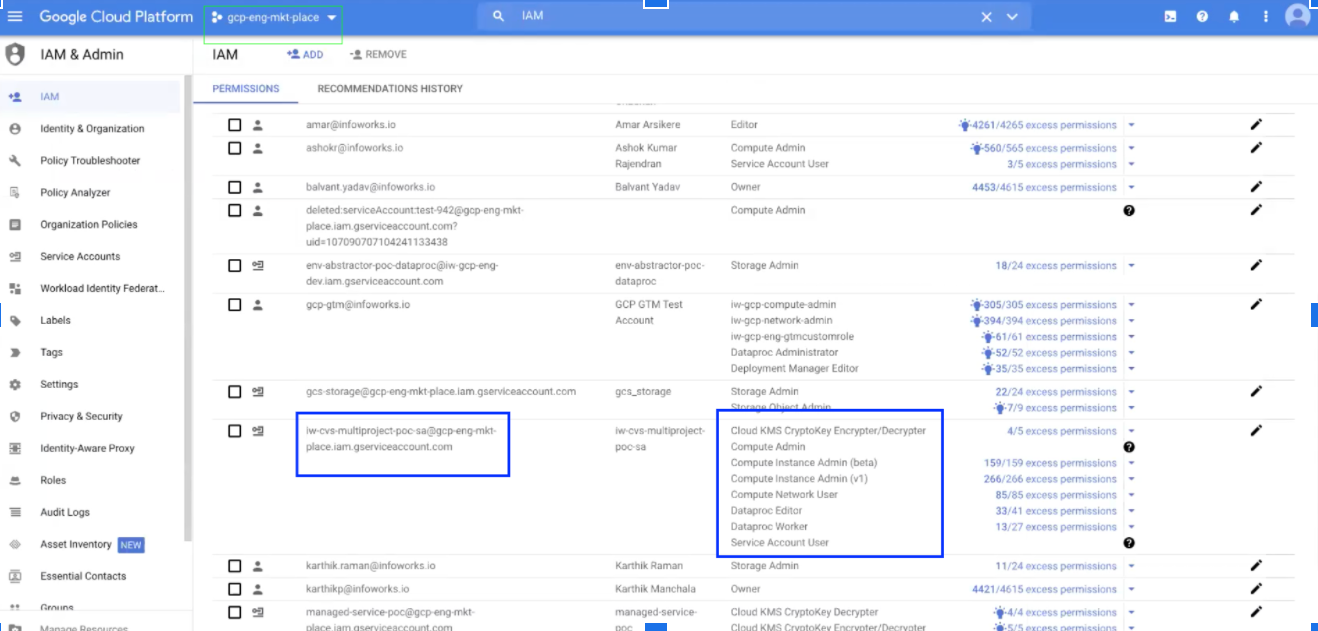This screenshot has height=631, width=1318.
Task: Select checkbox for iw-cvs-multiproject-poc-sa
Action: click(234, 431)
